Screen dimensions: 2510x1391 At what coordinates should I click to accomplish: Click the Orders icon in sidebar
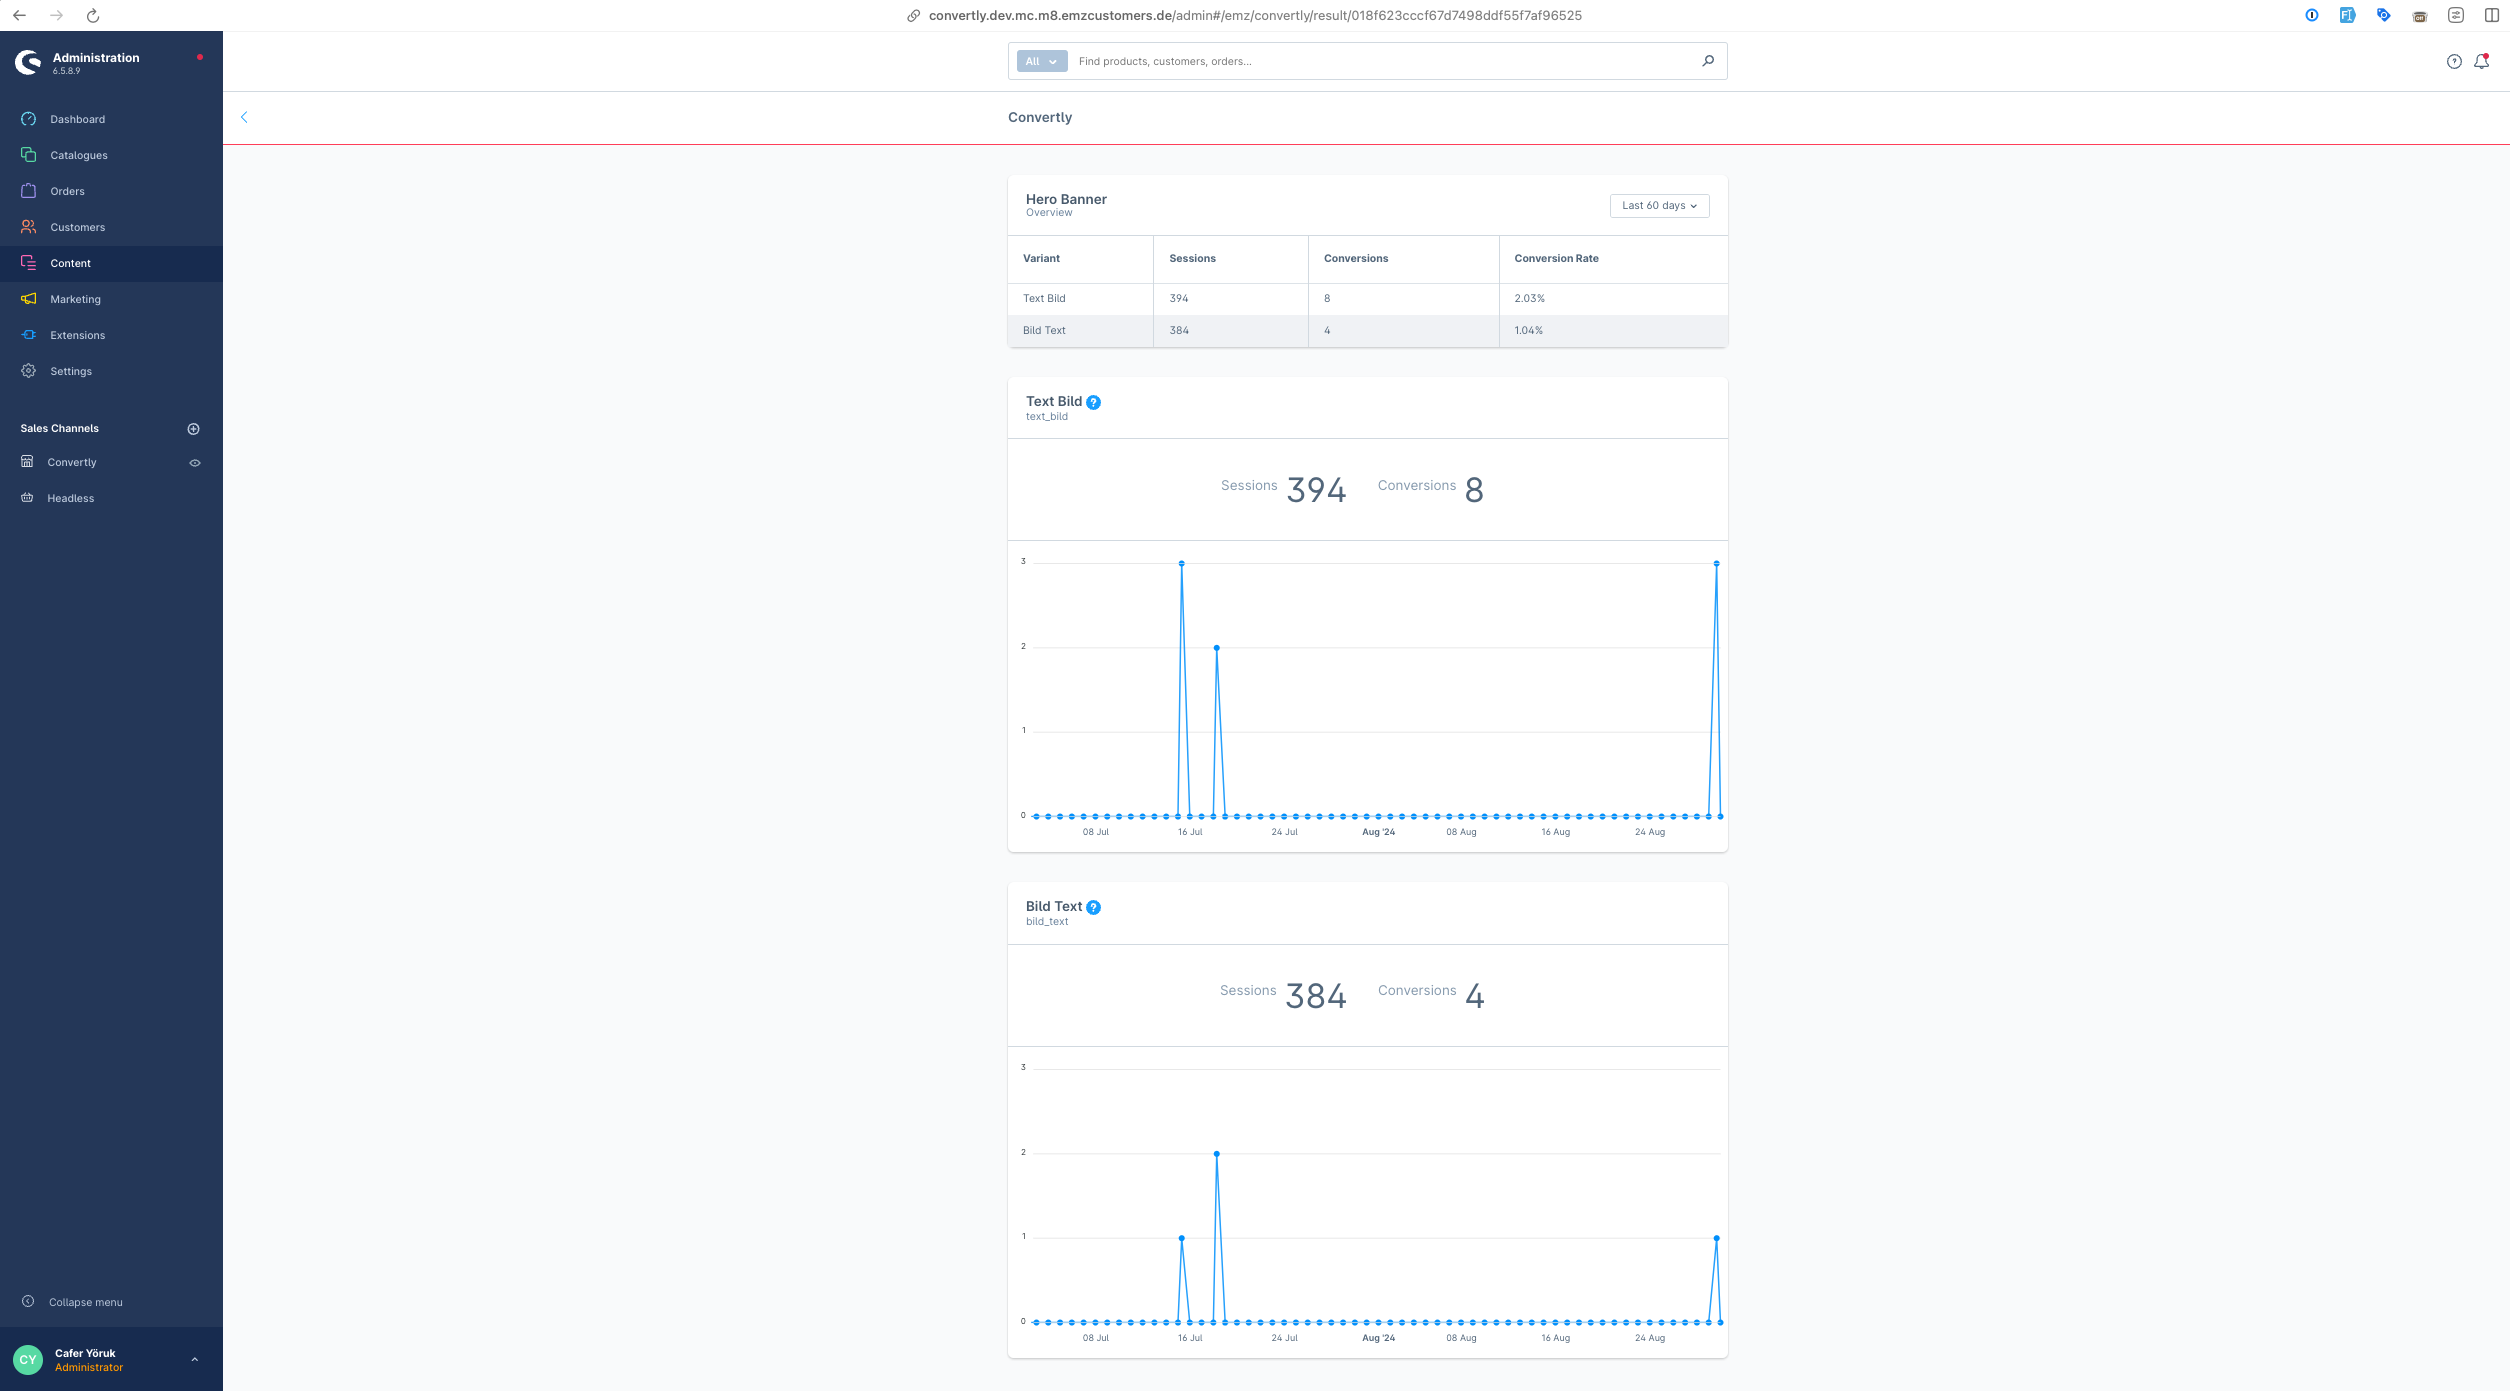pyautogui.click(x=29, y=190)
